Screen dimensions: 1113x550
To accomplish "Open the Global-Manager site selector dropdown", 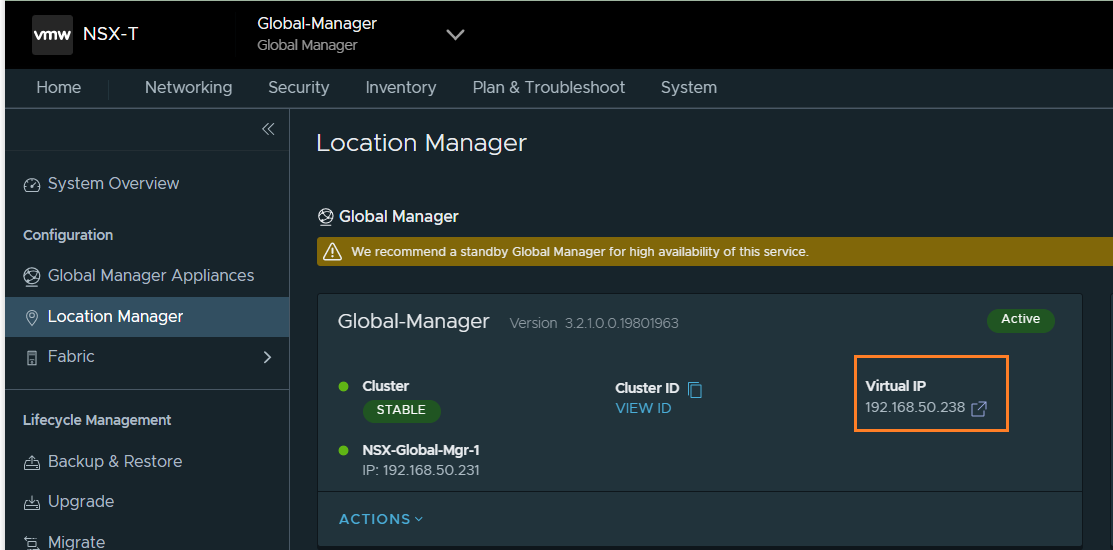I will (x=455, y=35).
